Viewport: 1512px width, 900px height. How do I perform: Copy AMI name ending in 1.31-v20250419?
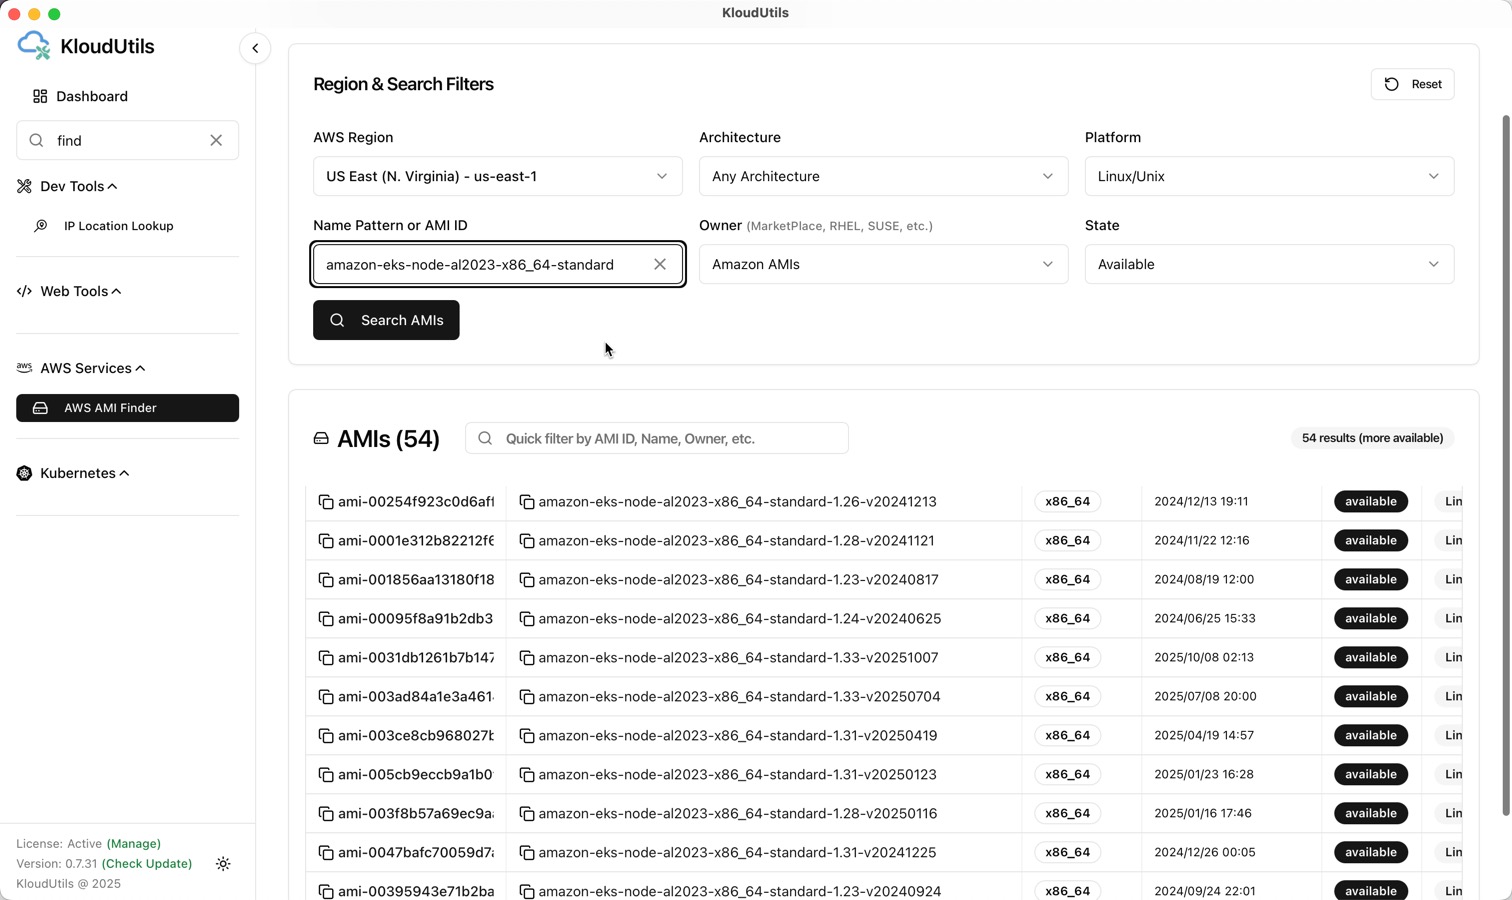[527, 736]
